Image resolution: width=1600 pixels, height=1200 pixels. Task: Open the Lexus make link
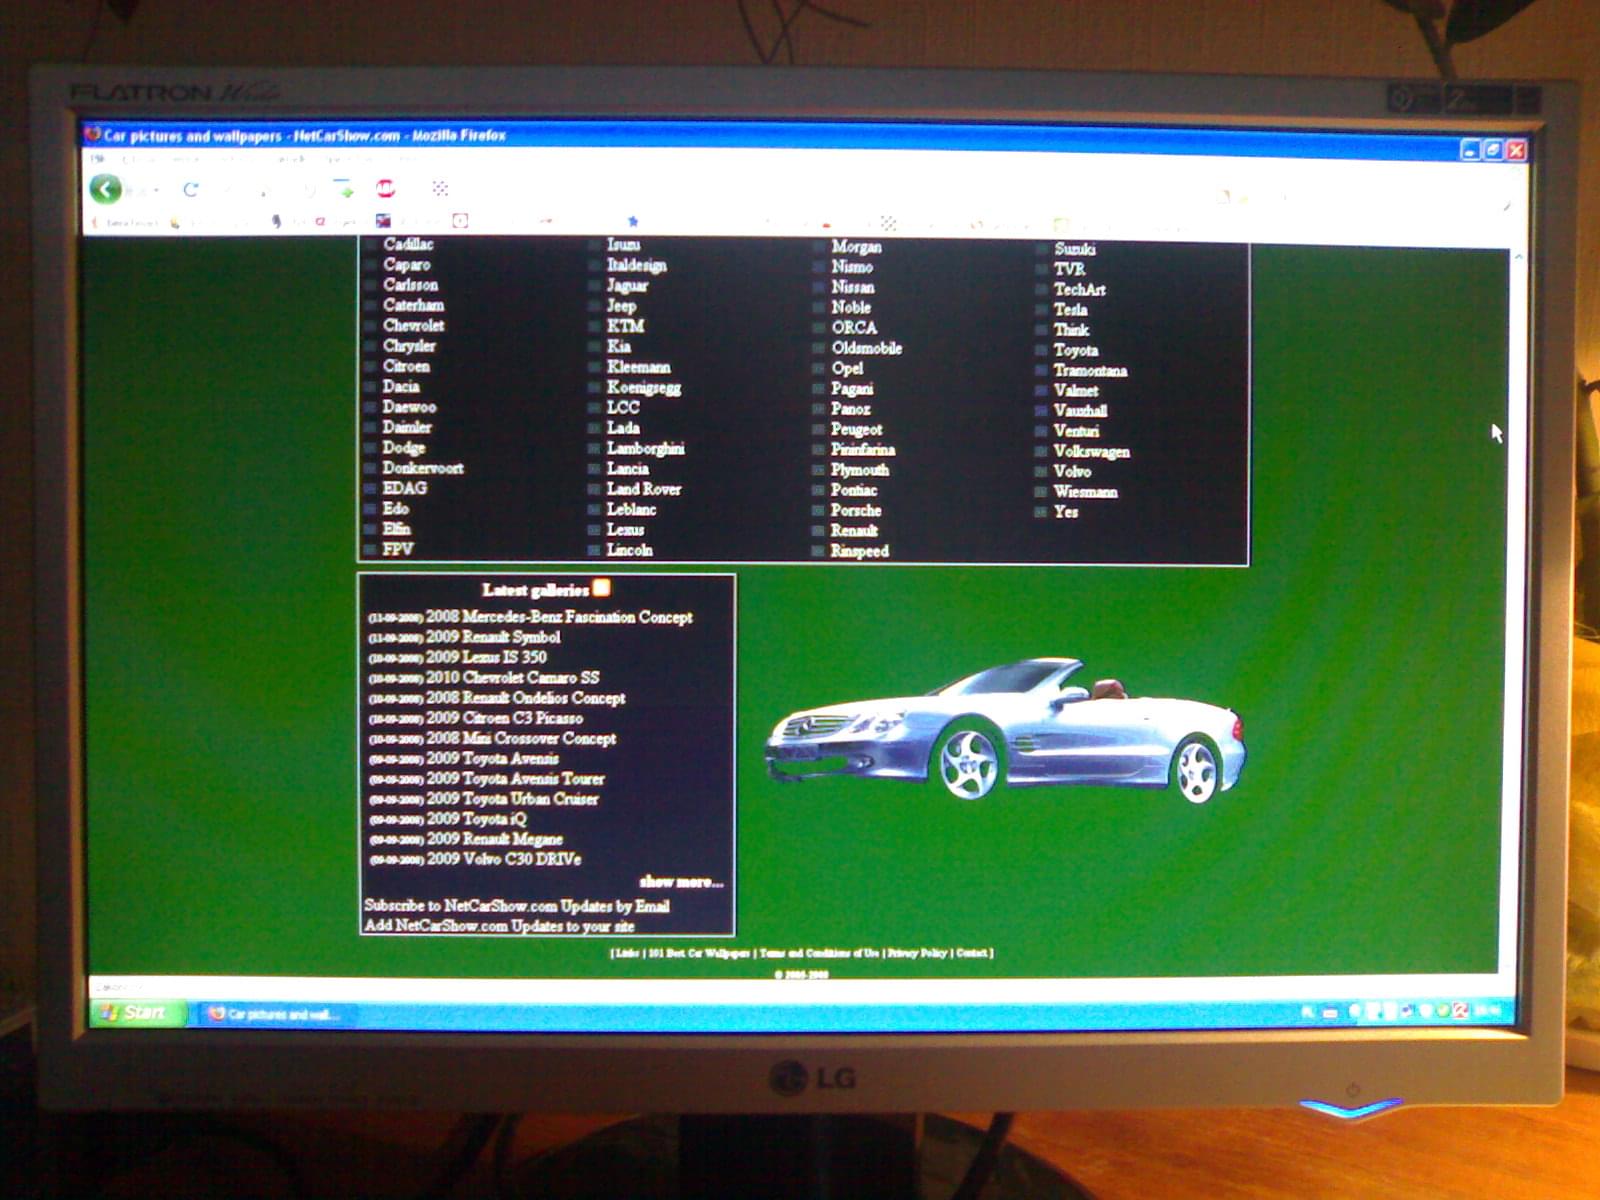tap(625, 530)
